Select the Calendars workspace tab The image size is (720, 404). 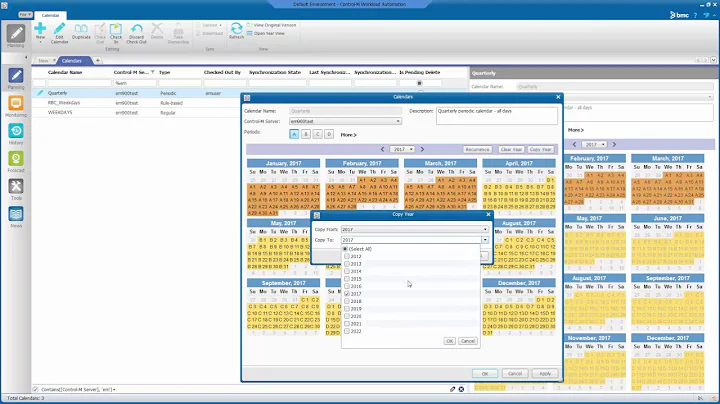point(73,61)
